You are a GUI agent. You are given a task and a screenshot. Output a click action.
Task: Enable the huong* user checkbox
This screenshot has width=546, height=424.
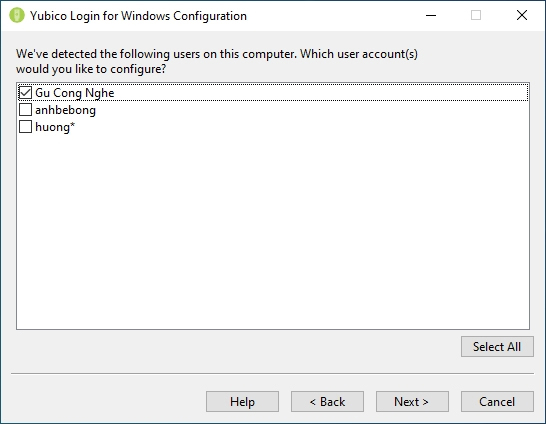[25, 127]
